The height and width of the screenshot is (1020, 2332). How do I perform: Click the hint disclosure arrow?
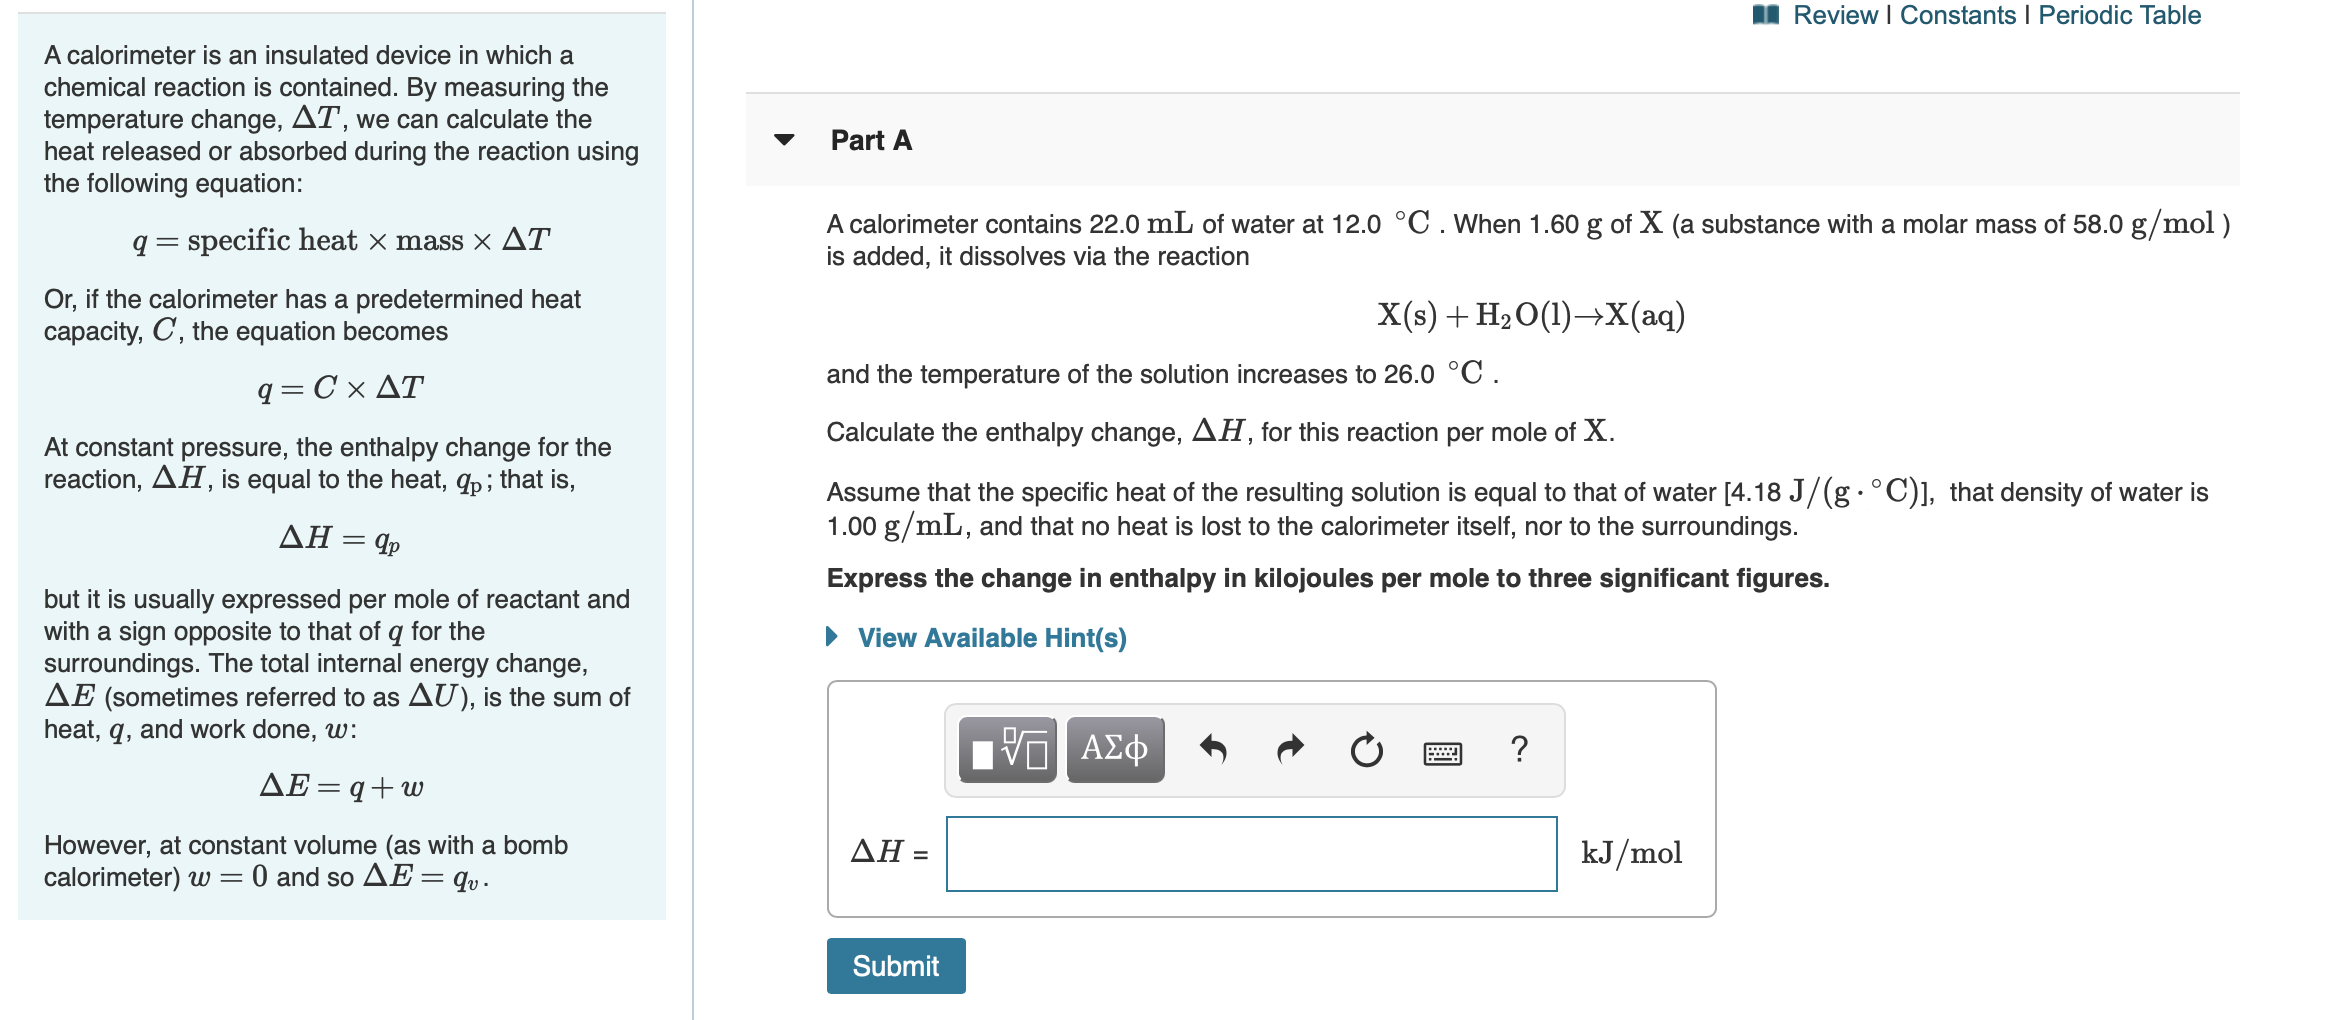pos(832,637)
